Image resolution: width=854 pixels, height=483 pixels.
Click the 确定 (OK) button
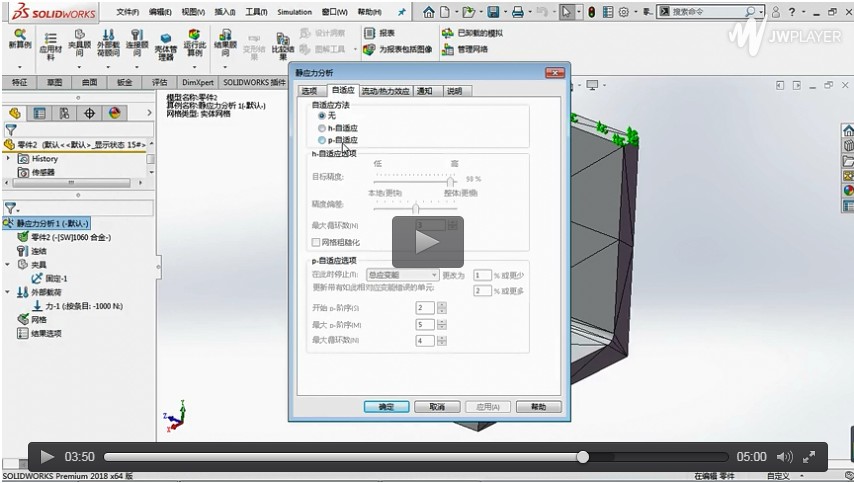coord(386,407)
